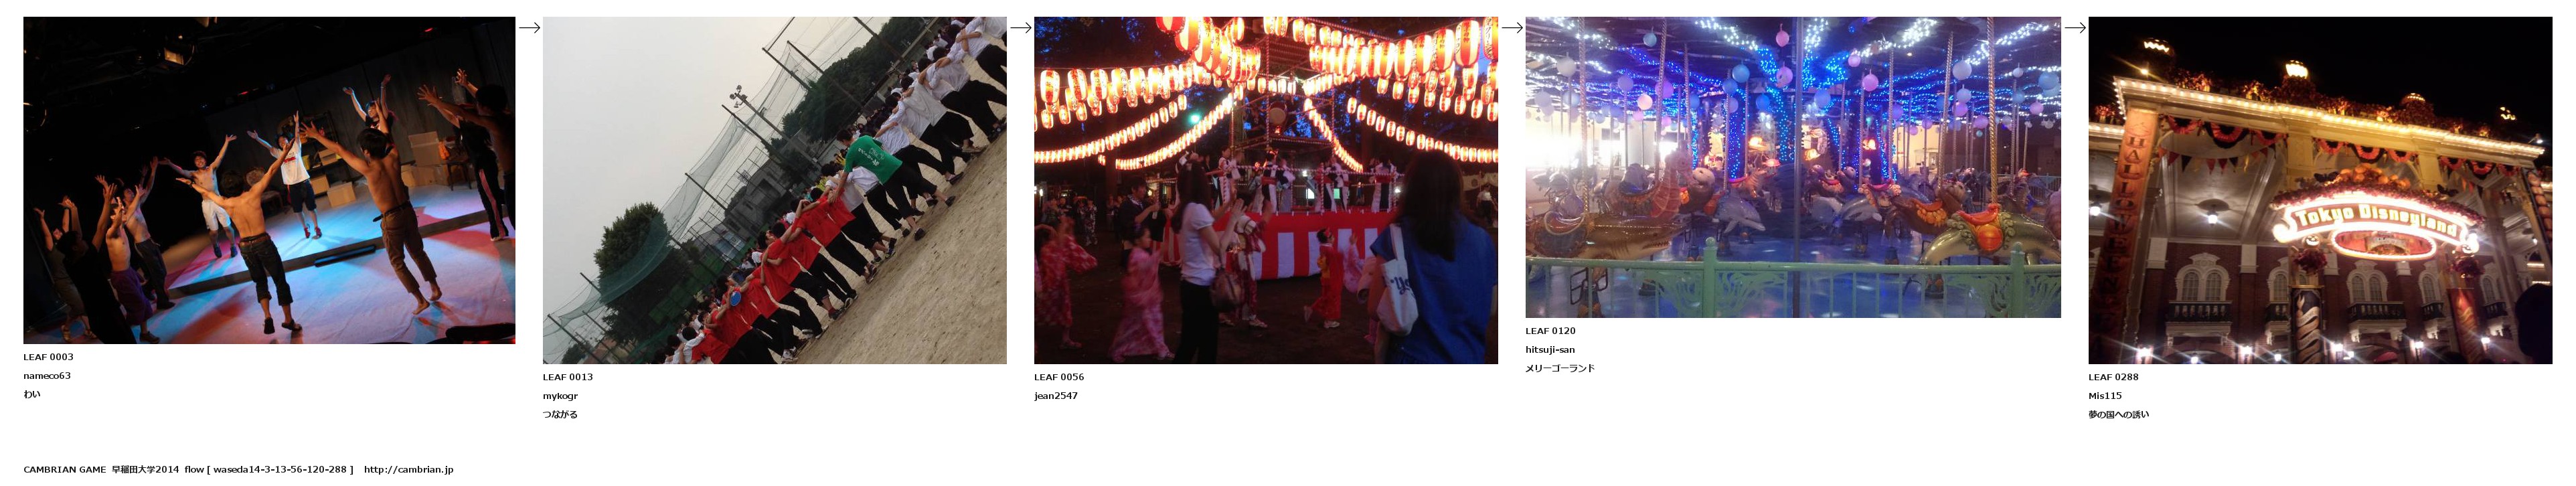The height and width of the screenshot is (486, 2576).
Task: Open the LEAF 0288 Tokyo Disneyland photo
Action: point(2320,190)
